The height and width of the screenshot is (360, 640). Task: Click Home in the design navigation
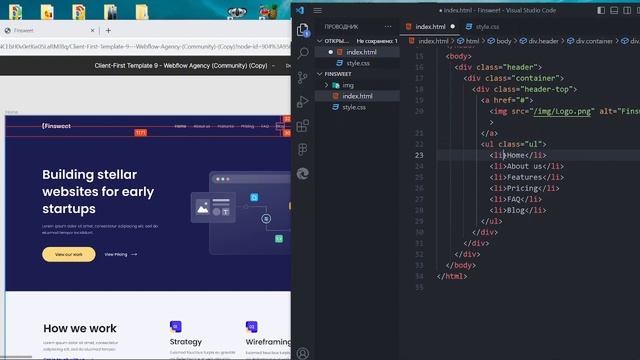pyautogui.click(x=180, y=126)
